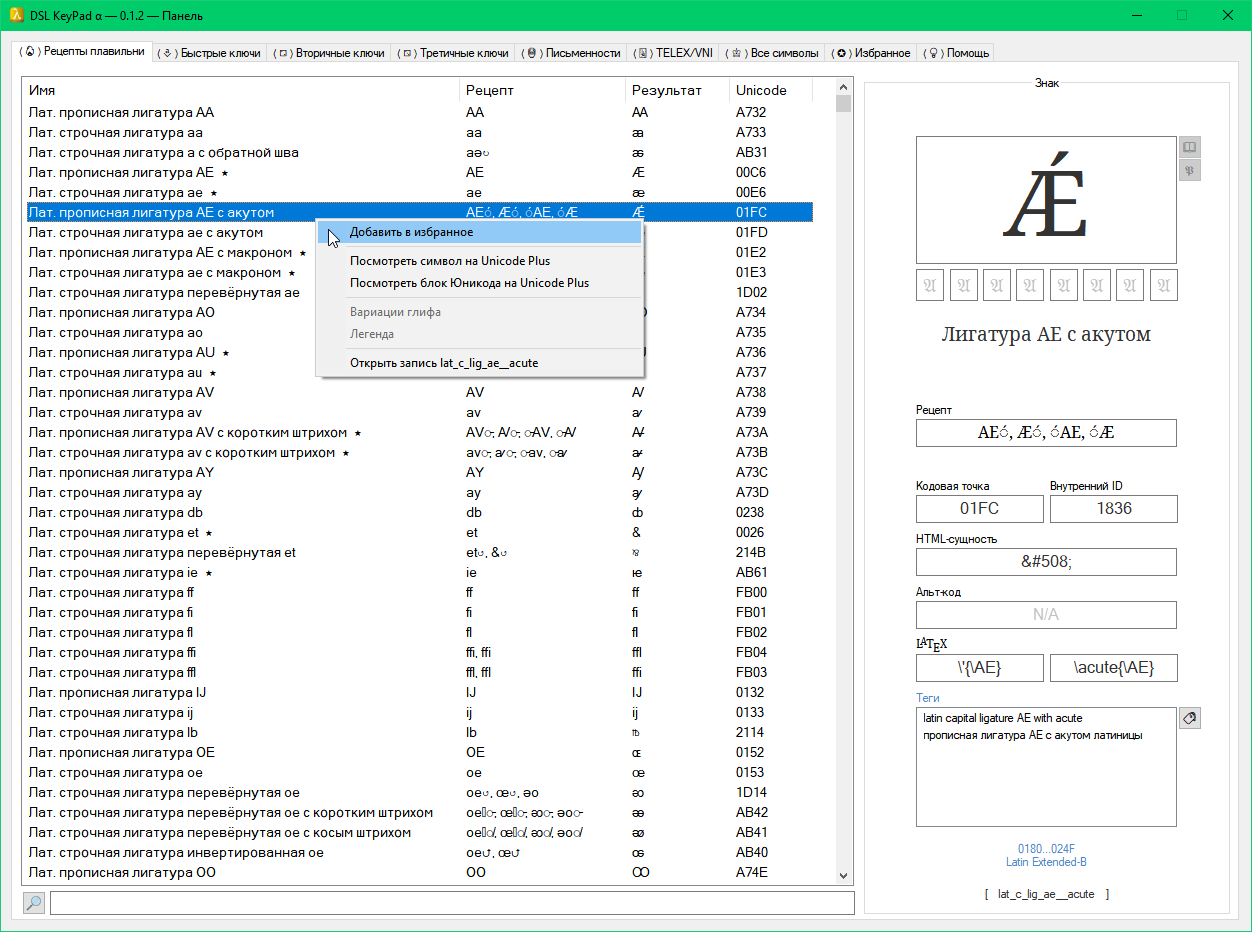Click the app logo in the title bar
This screenshot has height=932, width=1252.
(x=17, y=15)
